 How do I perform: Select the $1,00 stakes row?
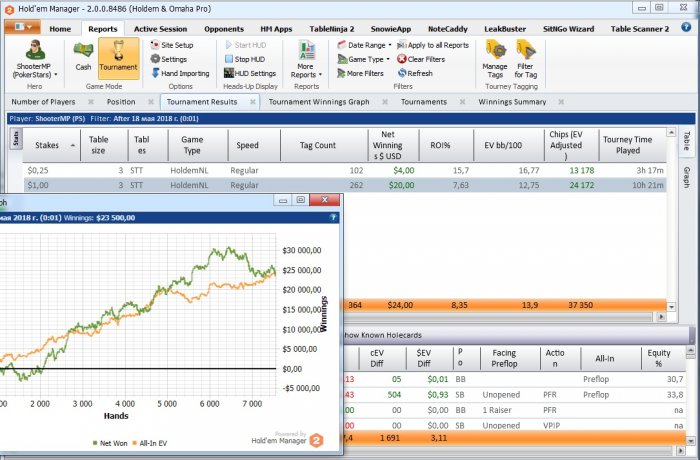point(344,185)
